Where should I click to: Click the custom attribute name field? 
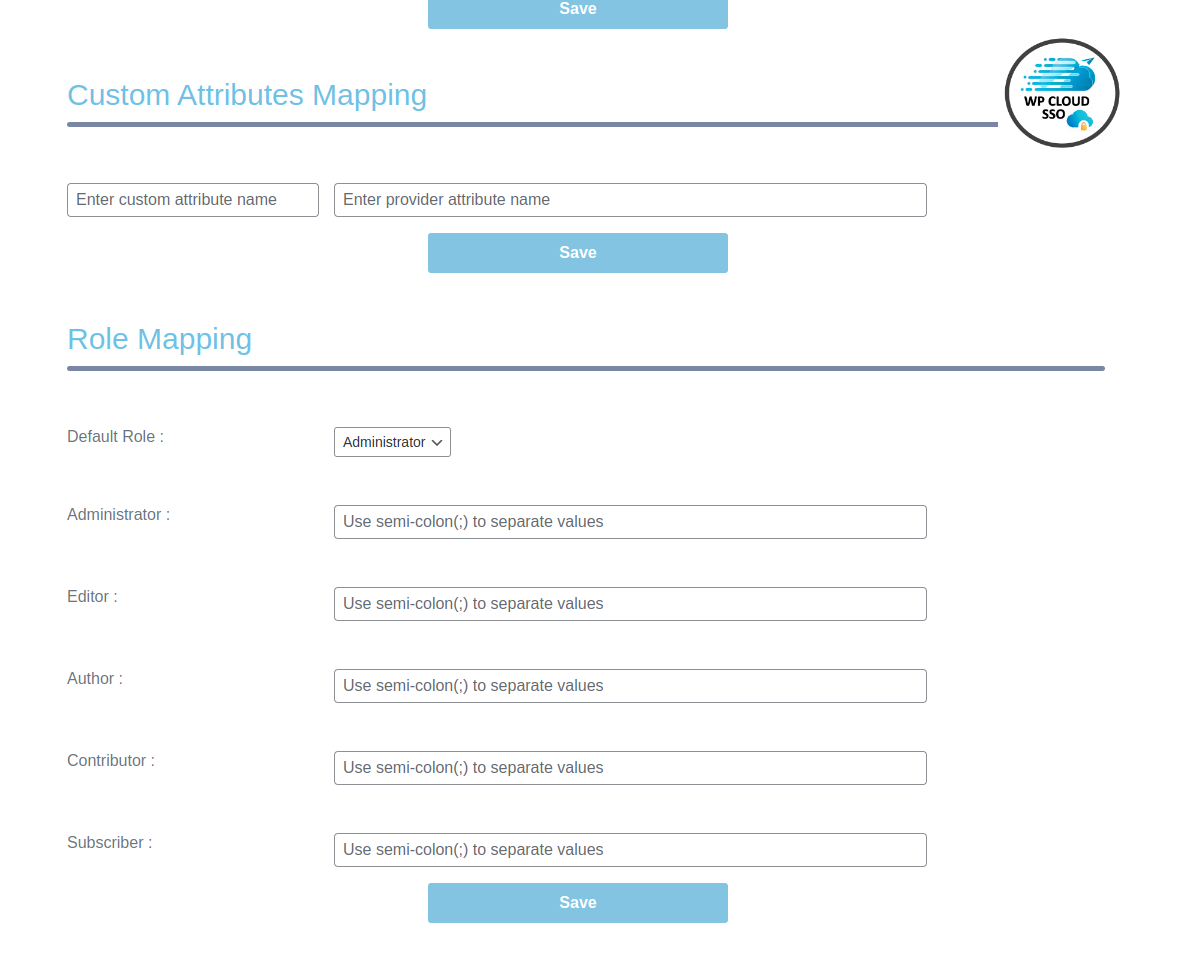[x=192, y=200]
